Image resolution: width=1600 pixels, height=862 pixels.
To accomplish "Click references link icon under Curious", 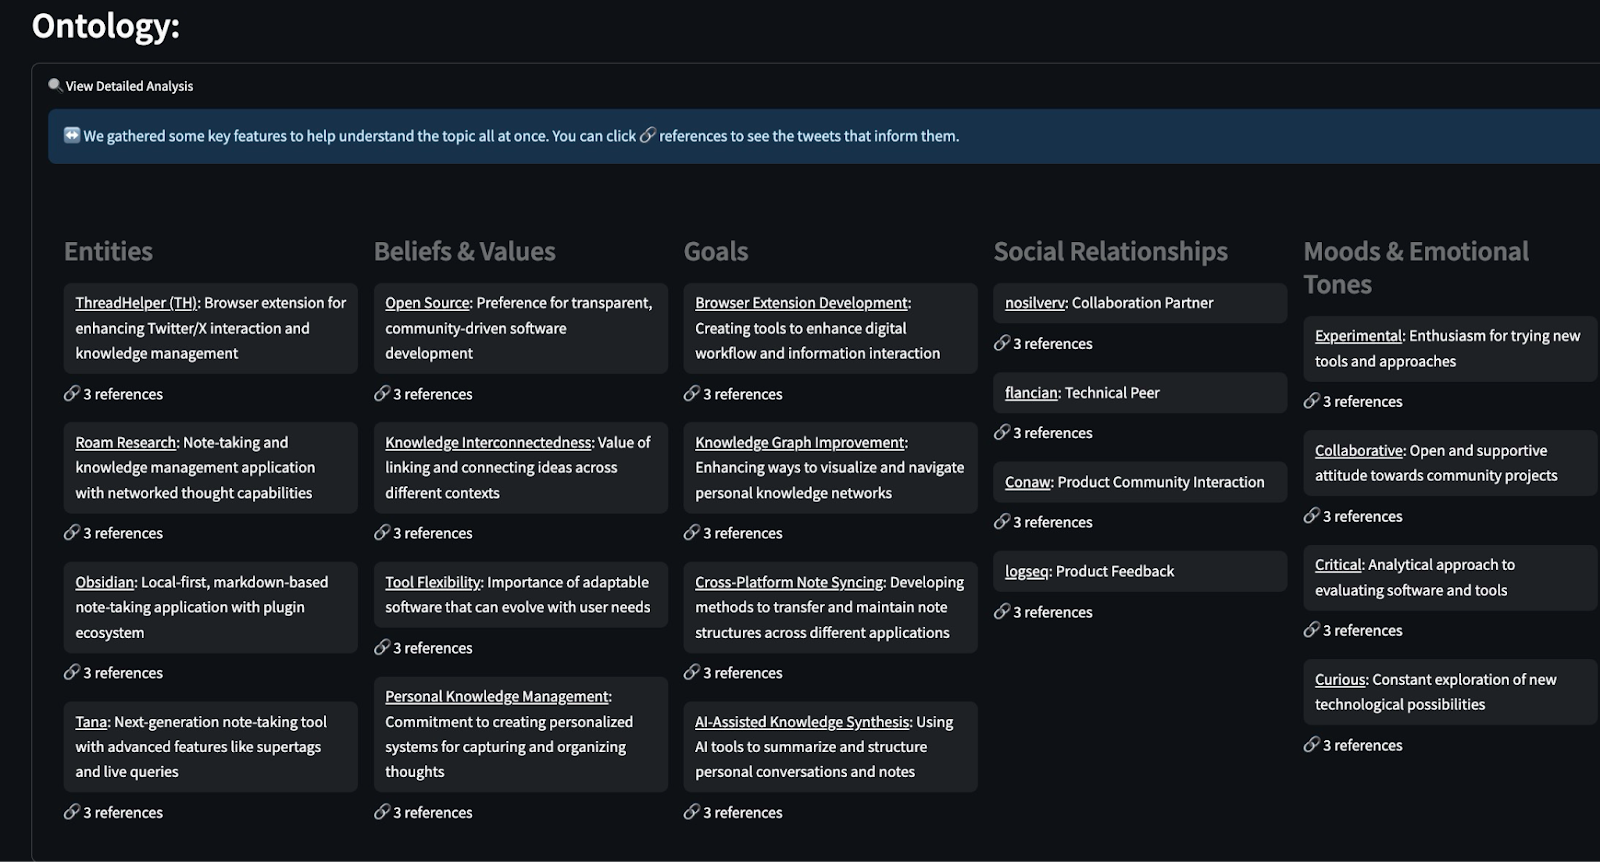I will [x=1312, y=745].
